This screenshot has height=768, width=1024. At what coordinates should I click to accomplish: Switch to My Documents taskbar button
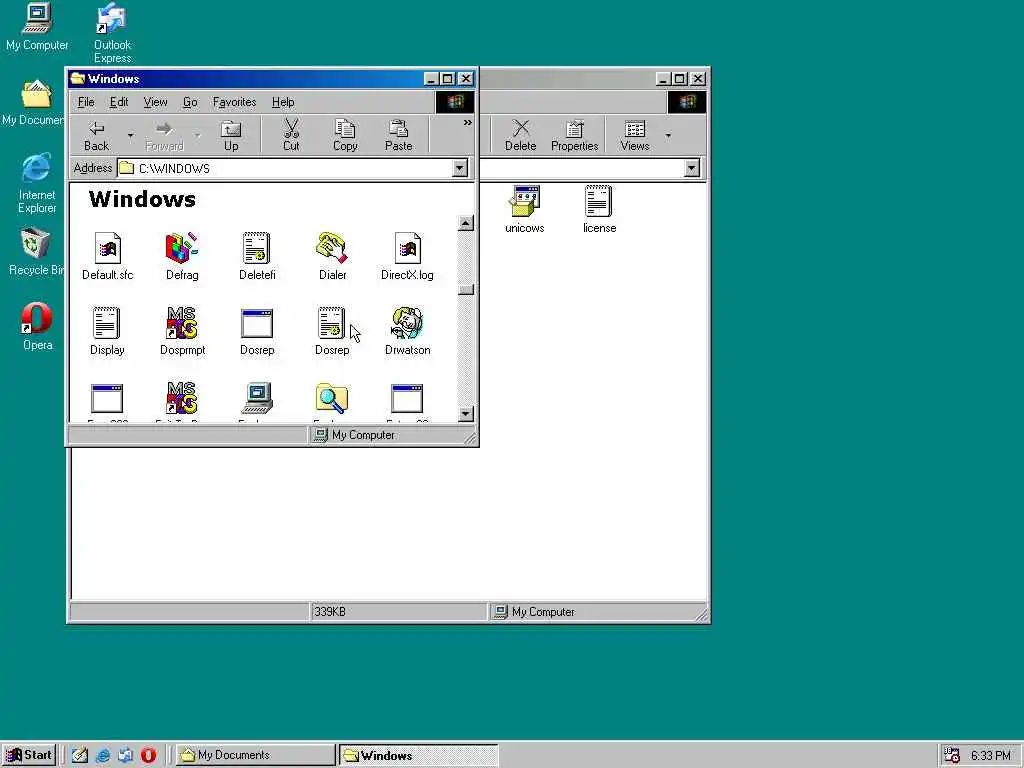click(x=255, y=755)
